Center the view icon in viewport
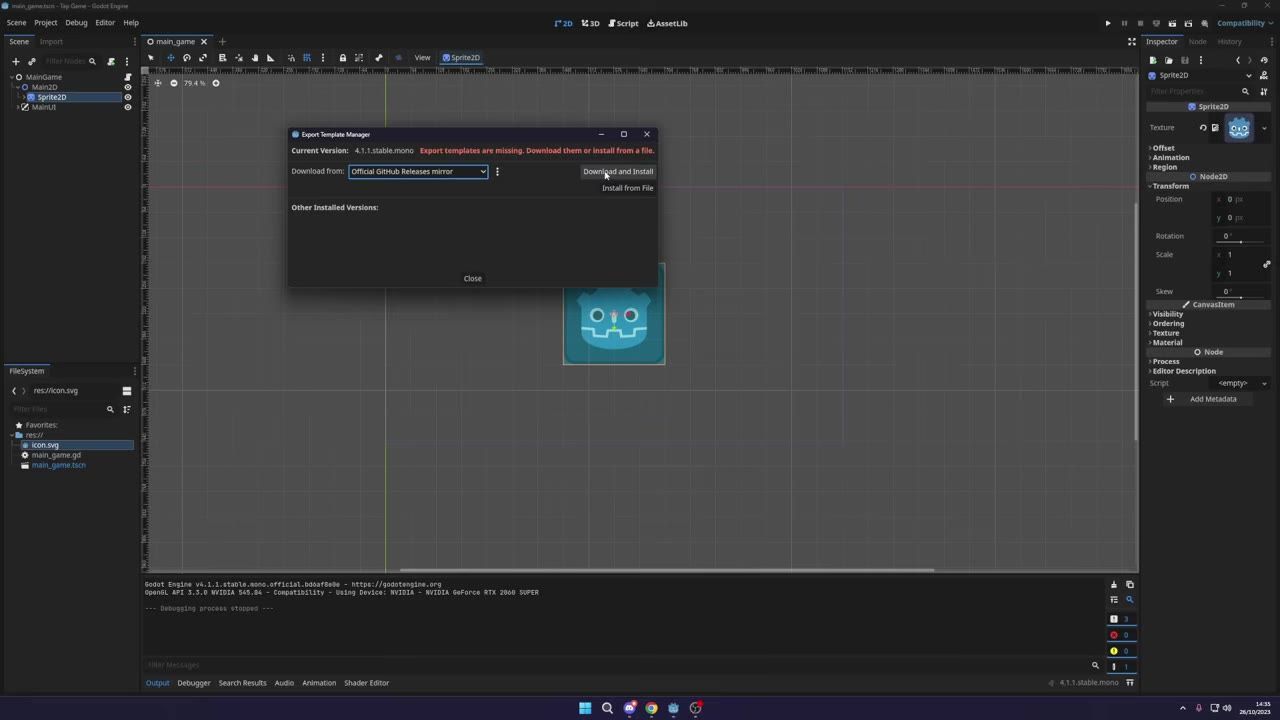The image size is (1280, 720). point(157,83)
